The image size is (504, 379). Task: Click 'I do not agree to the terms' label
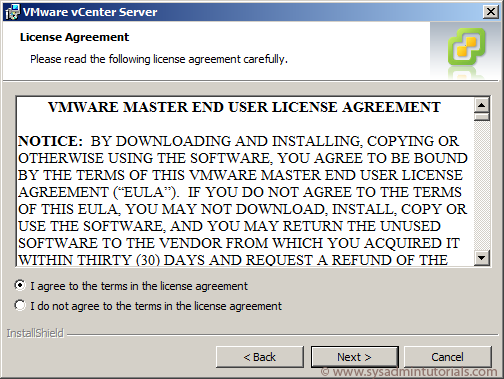[156, 306]
